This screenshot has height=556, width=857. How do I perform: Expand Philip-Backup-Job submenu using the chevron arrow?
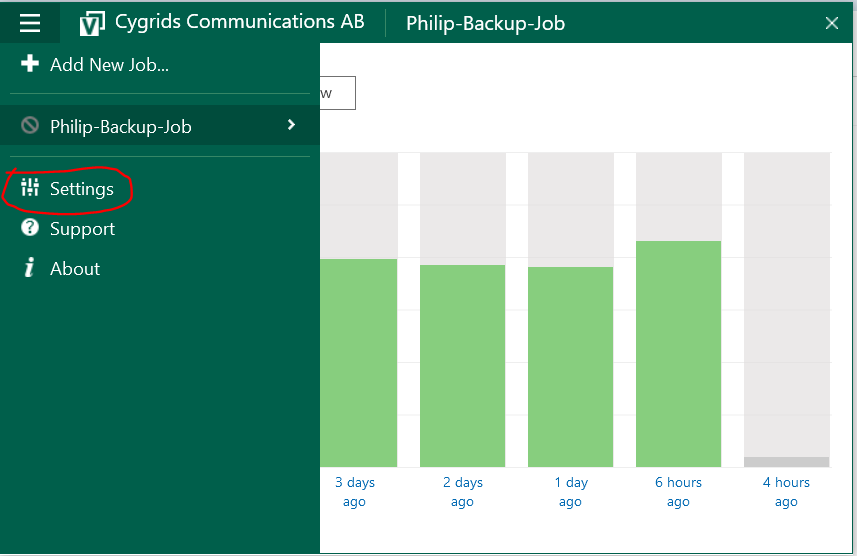click(x=291, y=125)
